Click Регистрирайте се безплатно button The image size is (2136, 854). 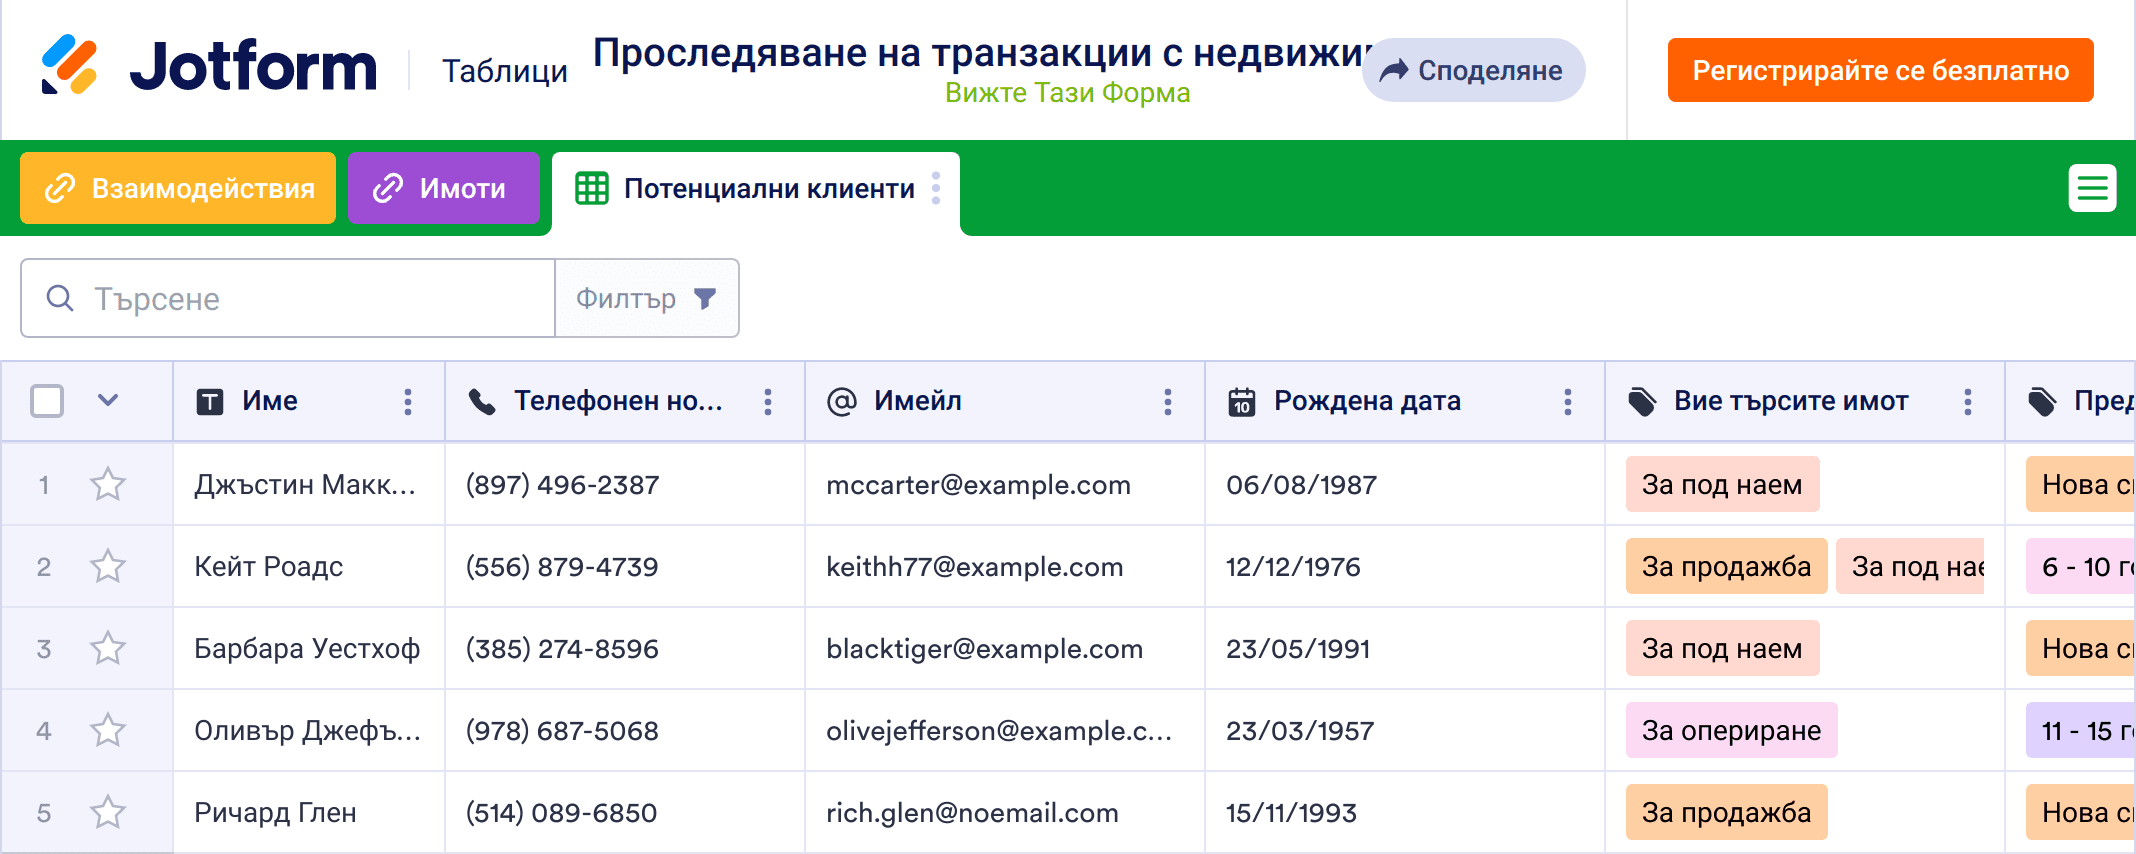1880,70
